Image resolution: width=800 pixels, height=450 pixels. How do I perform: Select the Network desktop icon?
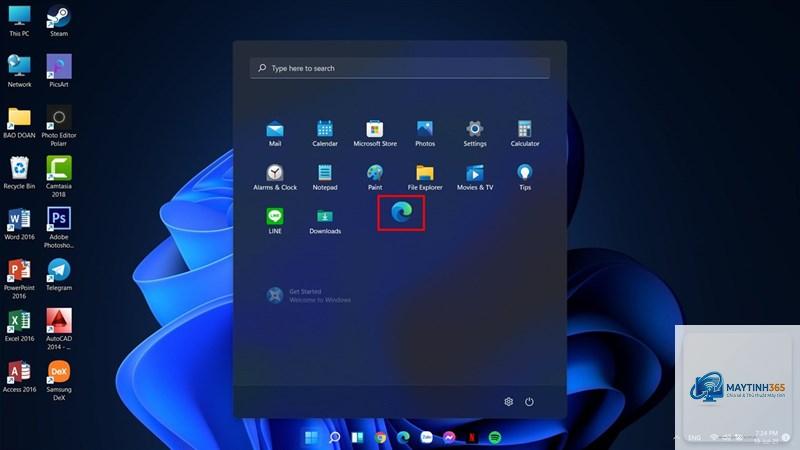pyautogui.click(x=19, y=71)
